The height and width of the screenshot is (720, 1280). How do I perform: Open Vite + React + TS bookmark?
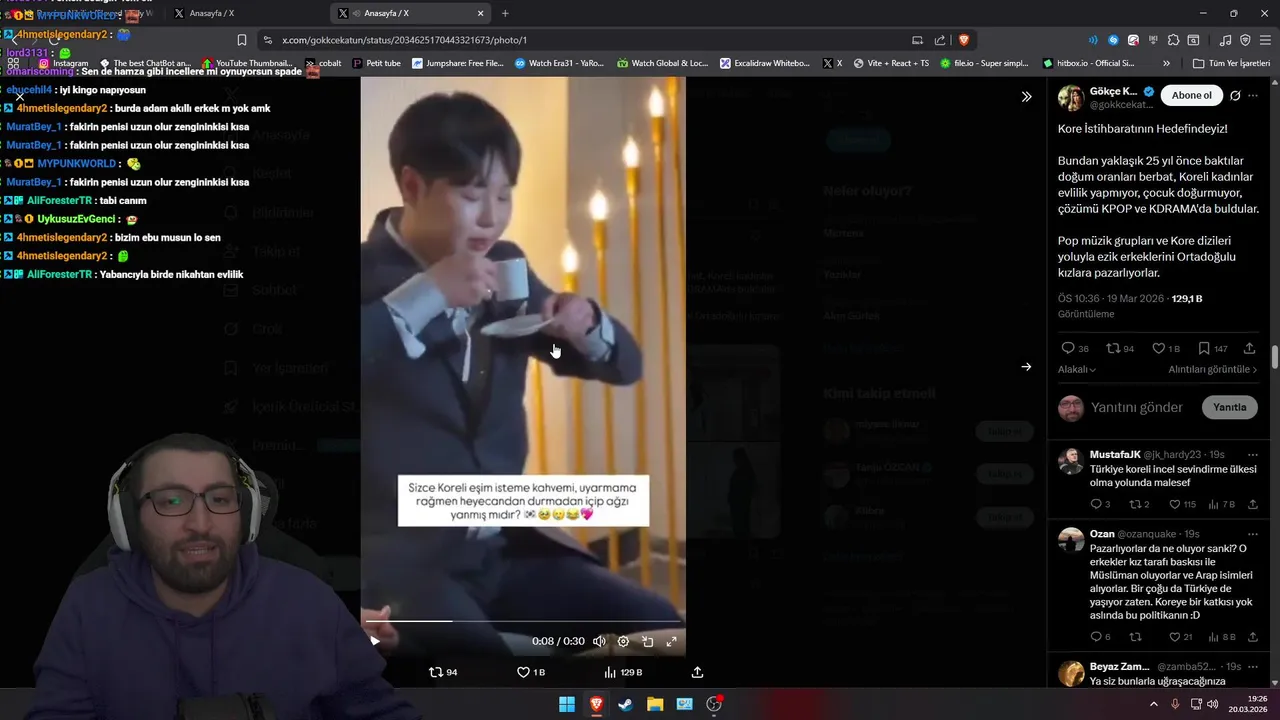[x=891, y=63]
